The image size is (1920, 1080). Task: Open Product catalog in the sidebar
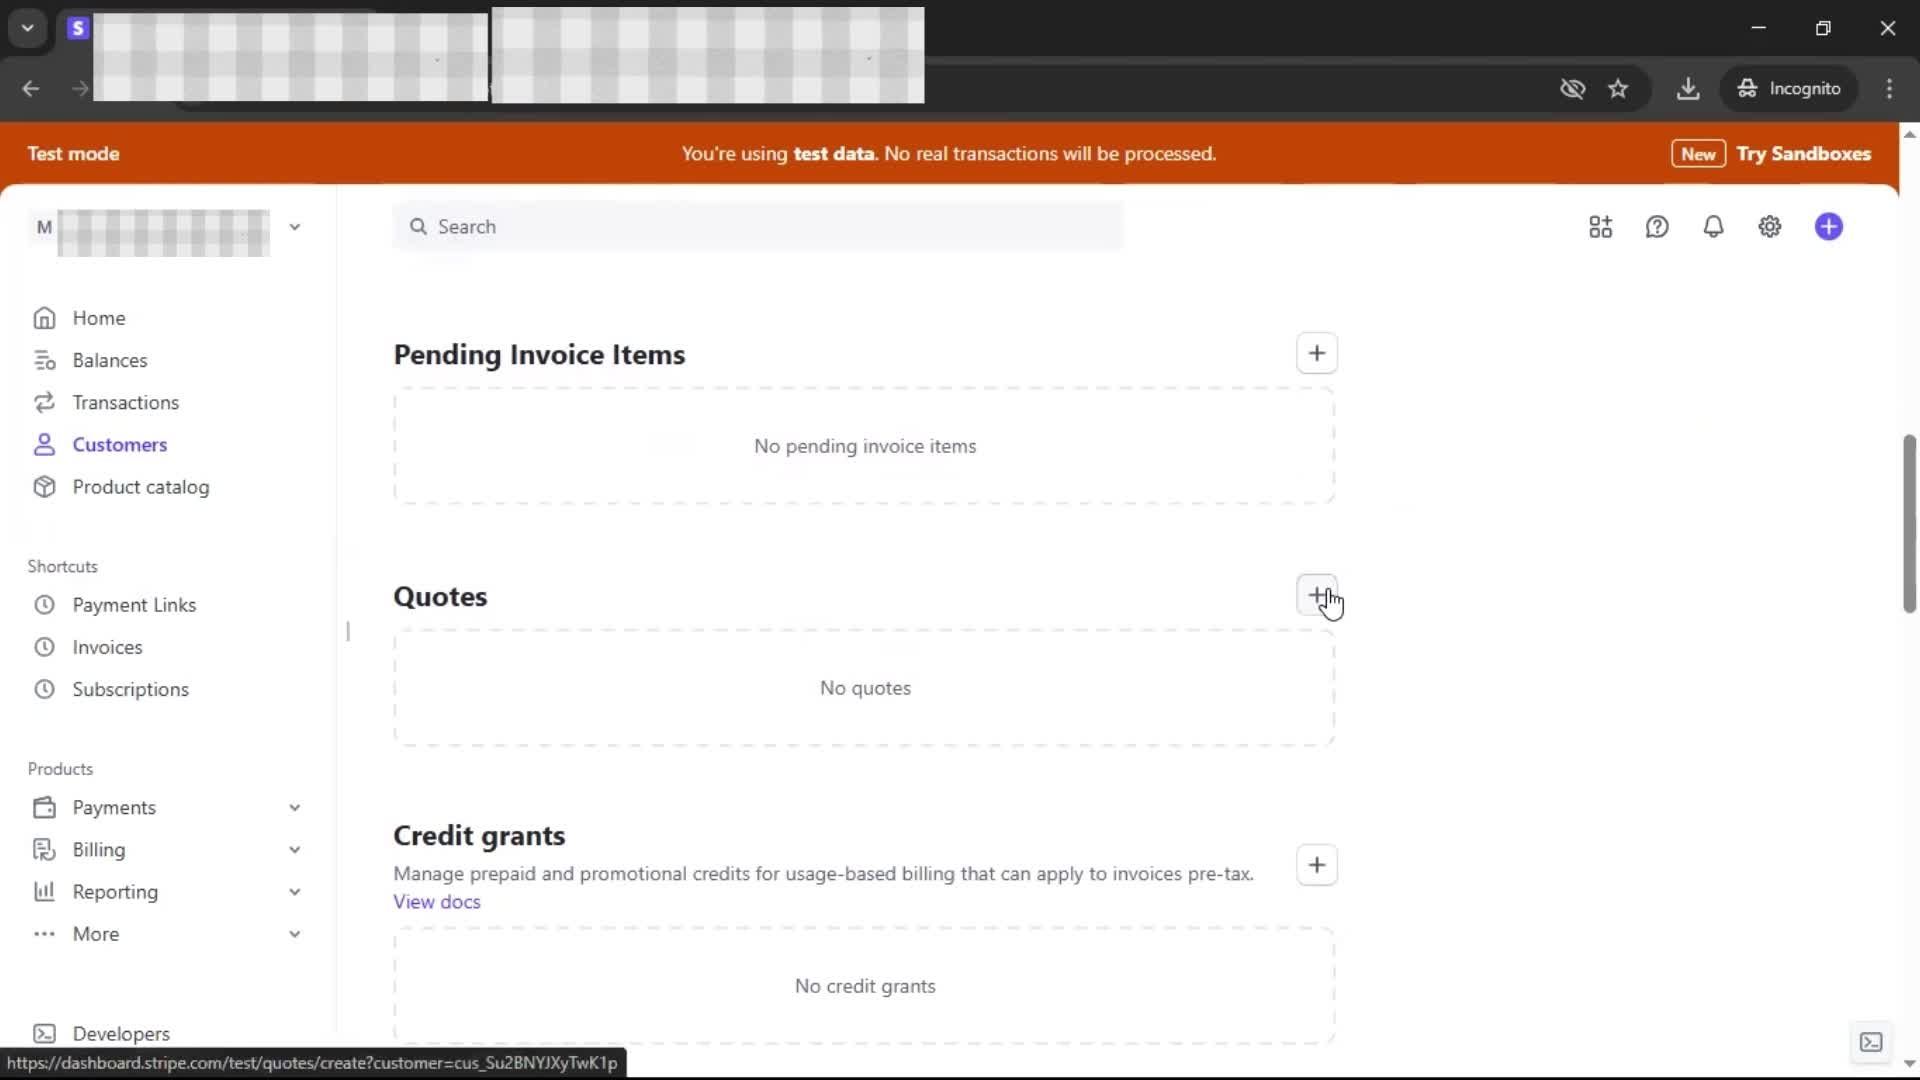pyautogui.click(x=140, y=487)
